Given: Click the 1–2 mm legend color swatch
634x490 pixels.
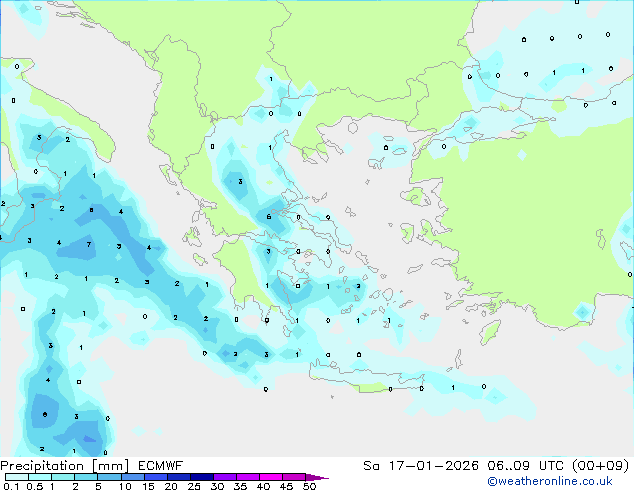Looking at the screenshot, I should click(63, 477).
